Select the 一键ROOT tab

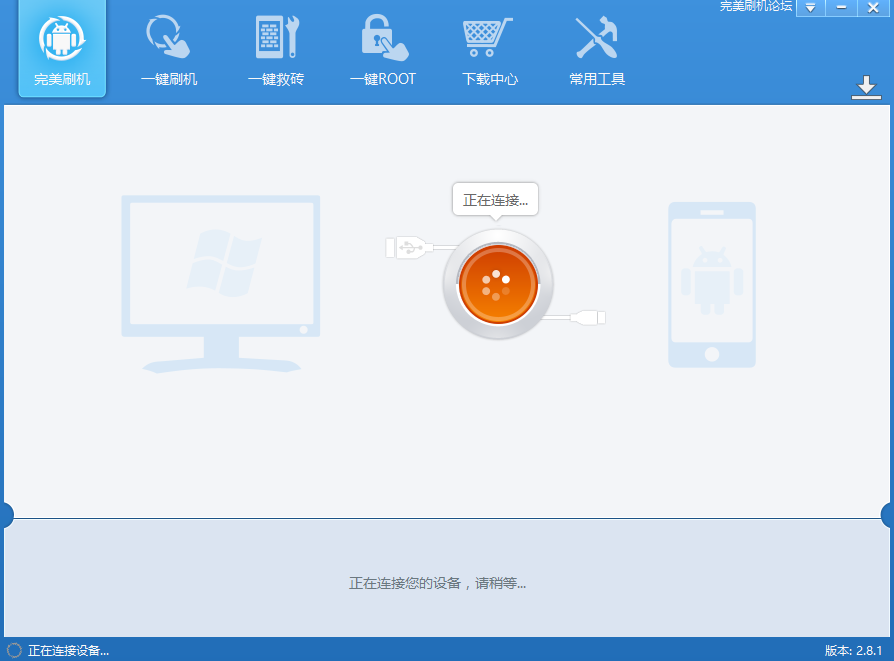383,50
